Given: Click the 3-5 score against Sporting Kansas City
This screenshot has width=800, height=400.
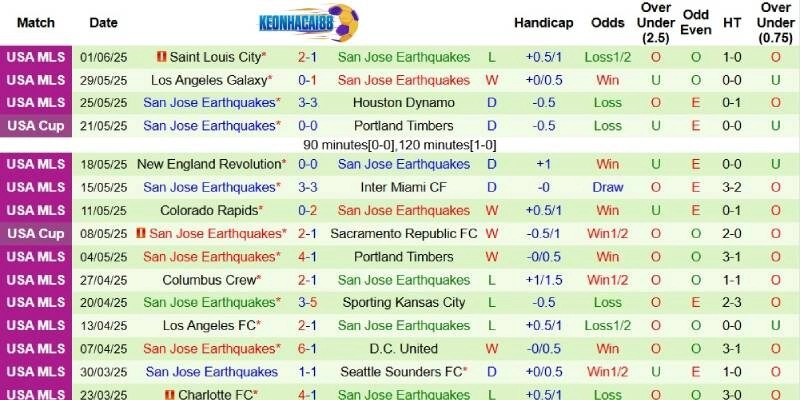Looking at the screenshot, I should pyautogui.click(x=308, y=302).
